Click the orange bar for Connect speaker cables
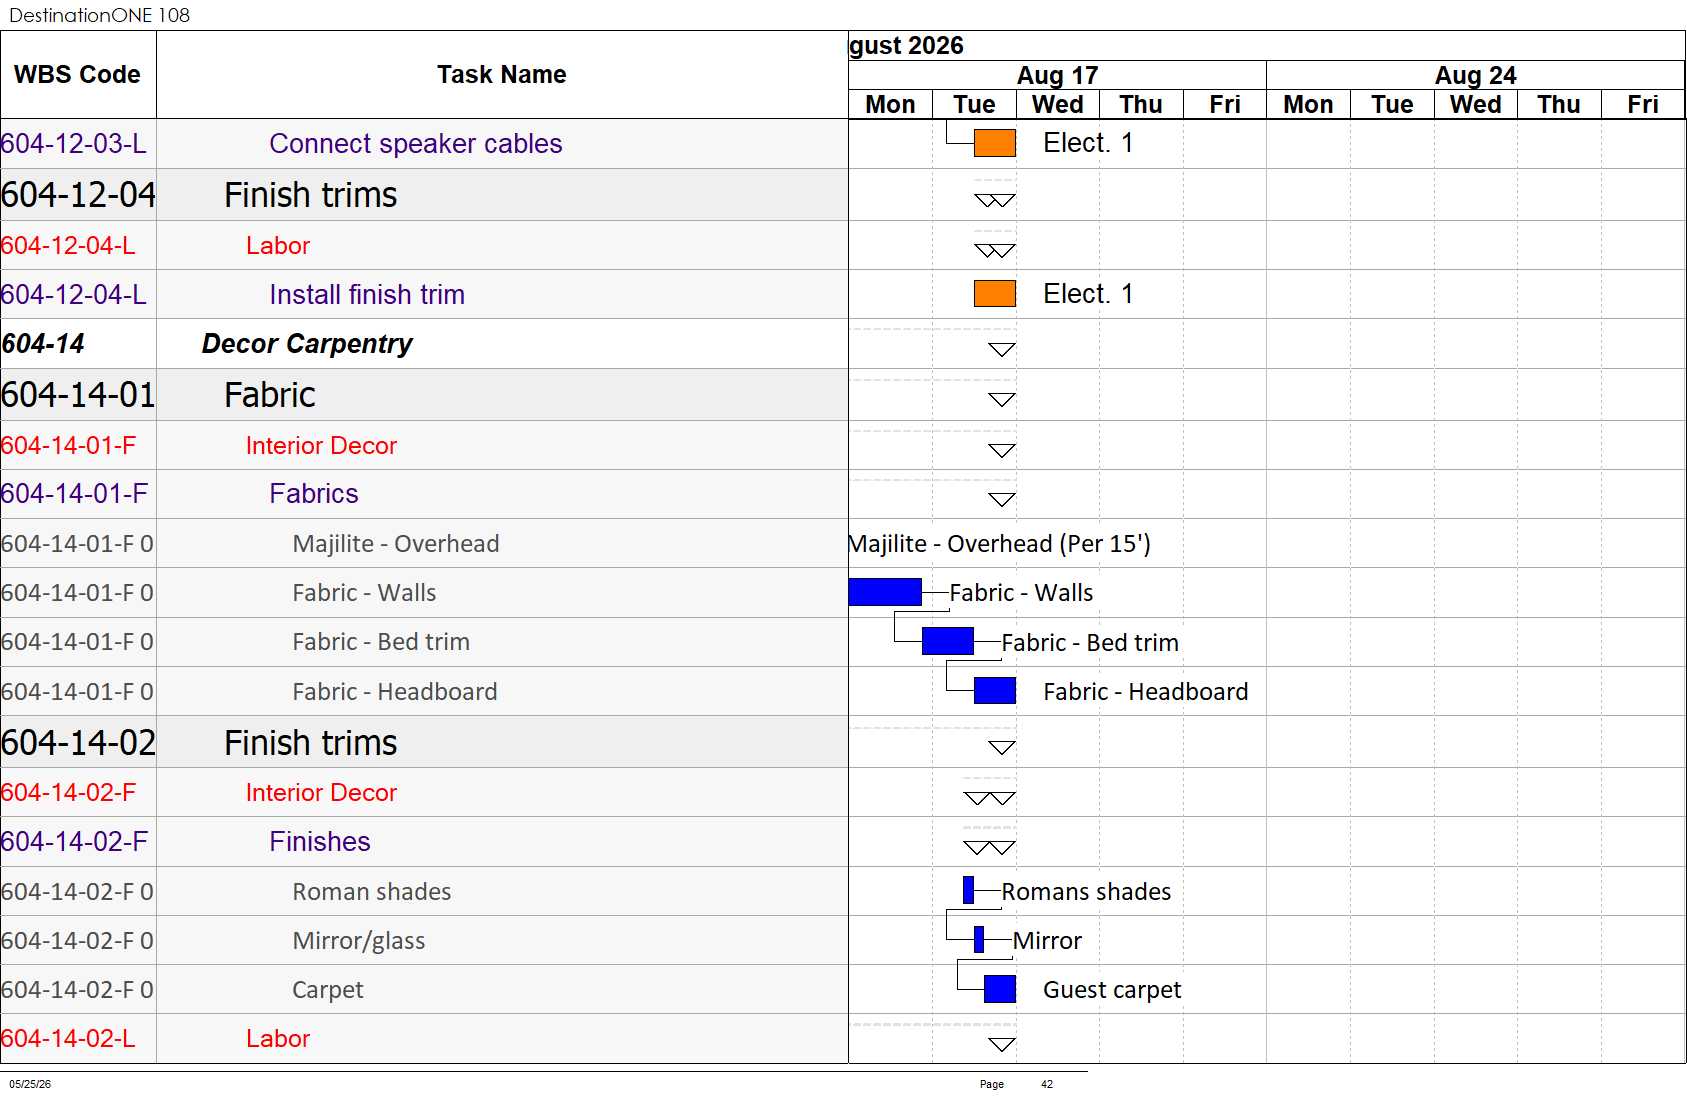Screen dimensions: 1687x1097 tap(994, 143)
